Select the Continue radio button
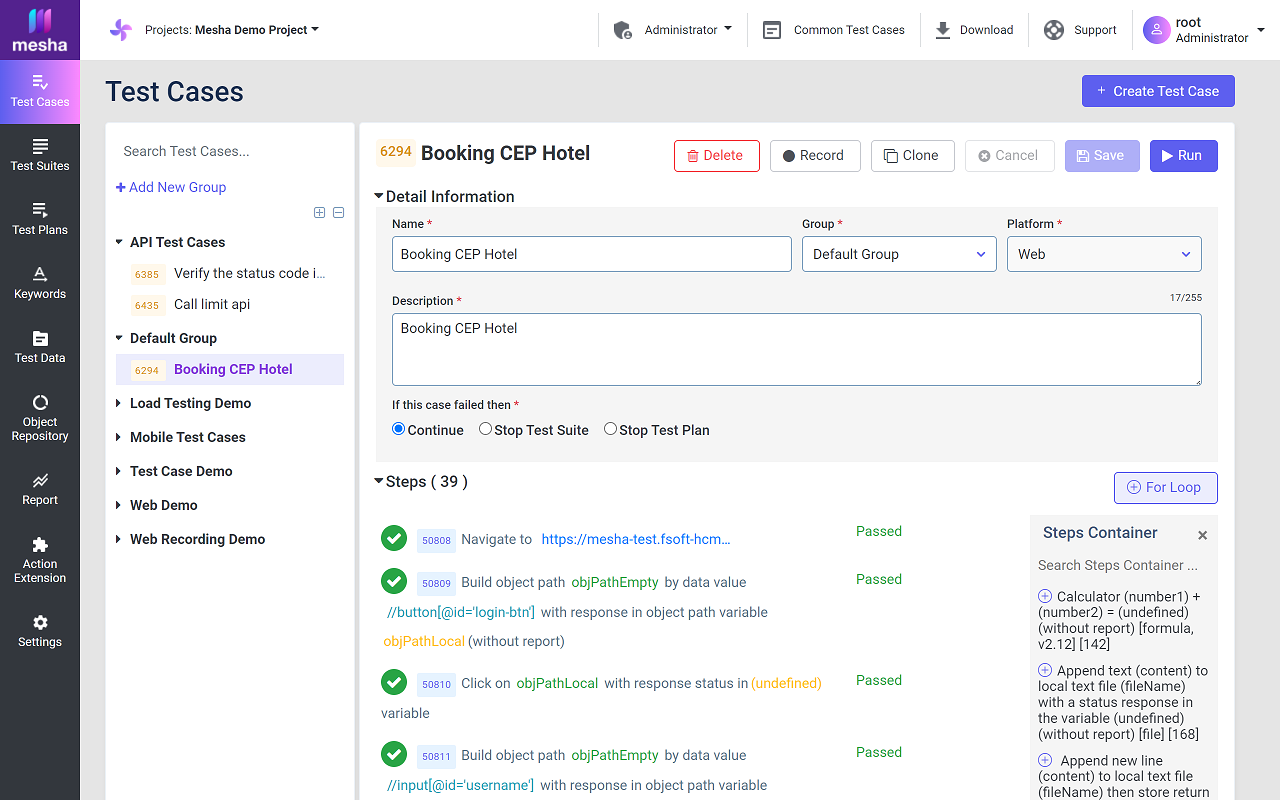This screenshot has width=1280, height=800. point(399,429)
